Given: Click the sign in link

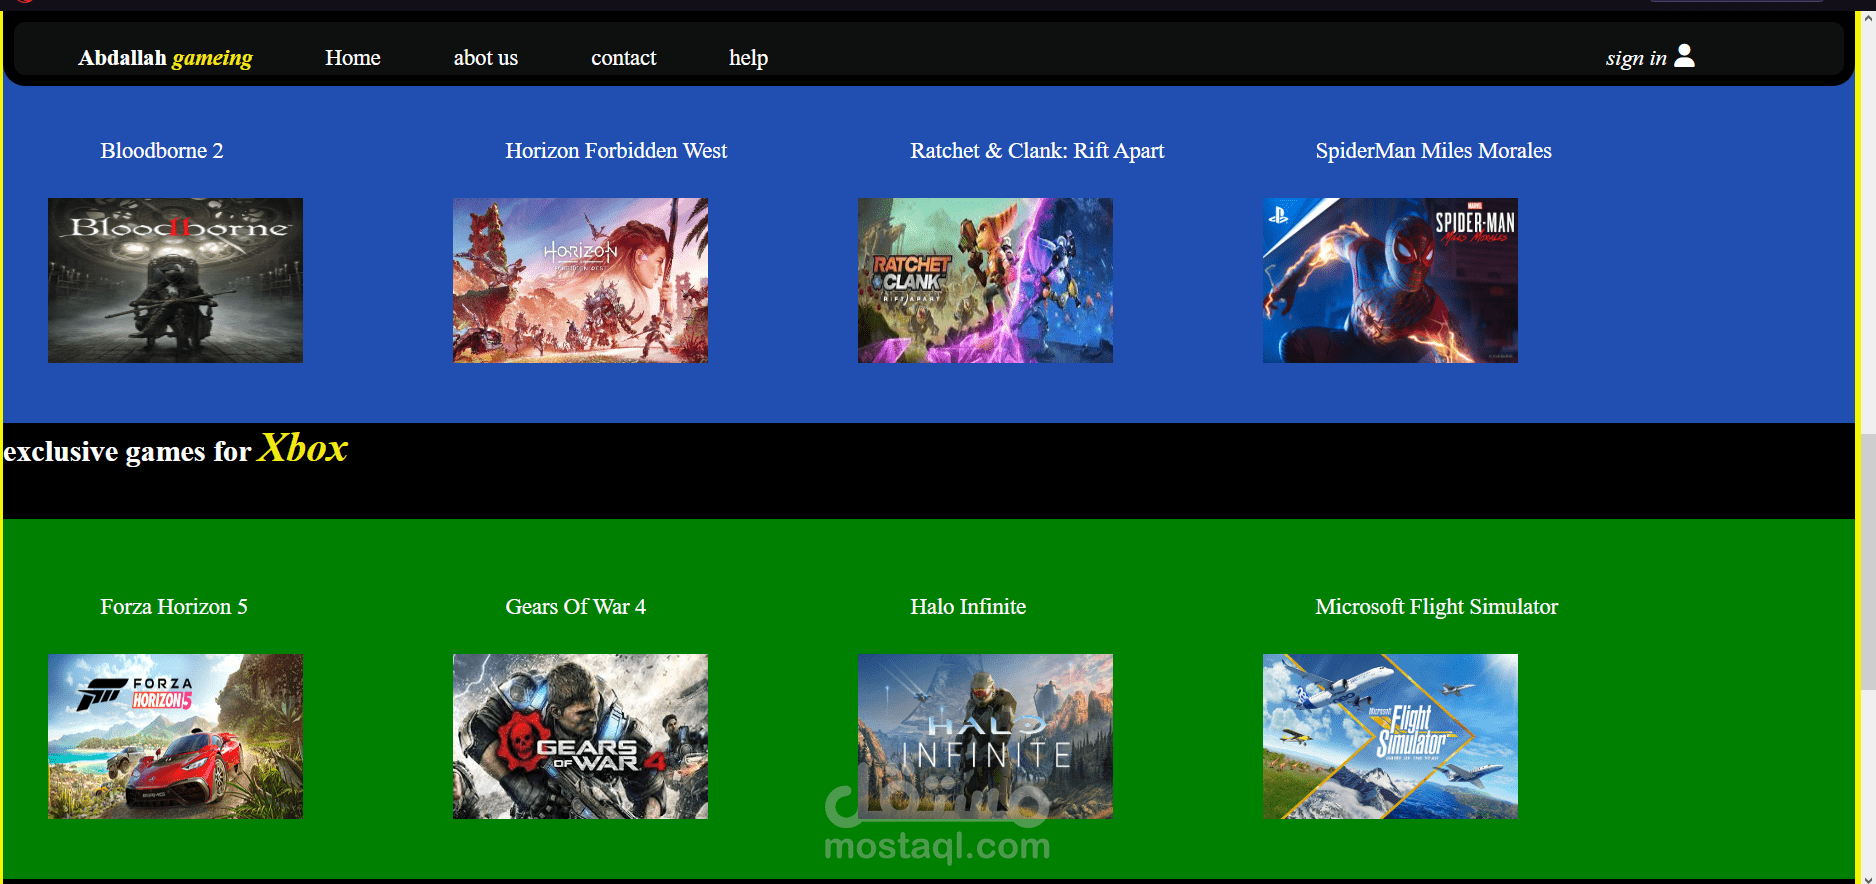Looking at the screenshot, I should tap(1635, 58).
